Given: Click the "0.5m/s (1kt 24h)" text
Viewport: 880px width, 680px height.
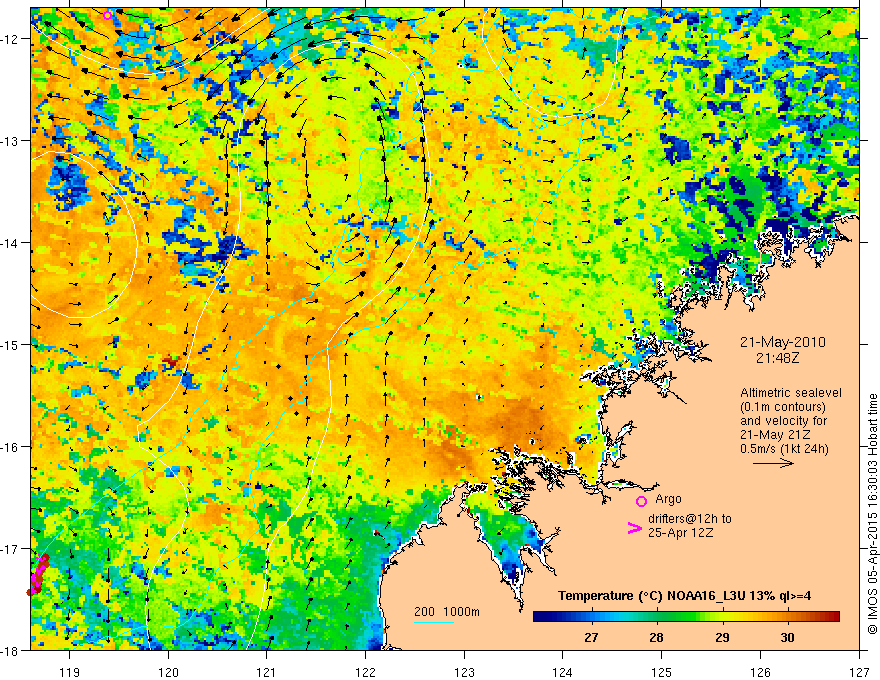Looking at the screenshot, I should (x=785, y=449).
